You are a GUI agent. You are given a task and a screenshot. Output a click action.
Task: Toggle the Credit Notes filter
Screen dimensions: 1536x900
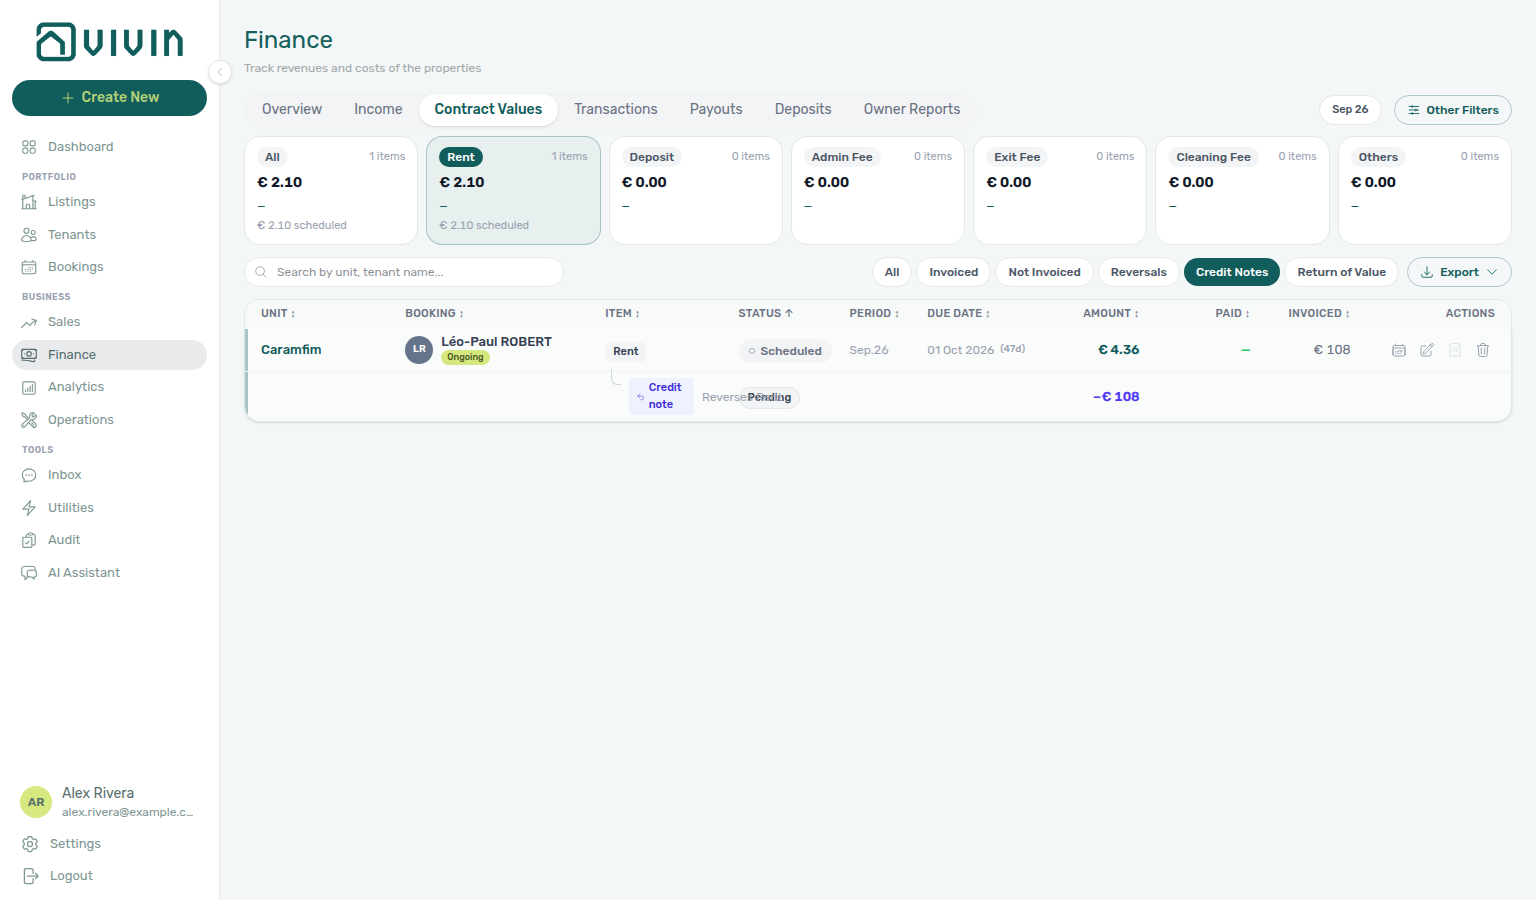[x=1232, y=272]
